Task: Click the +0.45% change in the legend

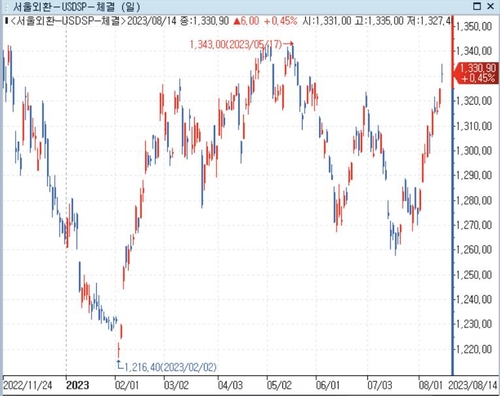Action: tap(280, 21)
